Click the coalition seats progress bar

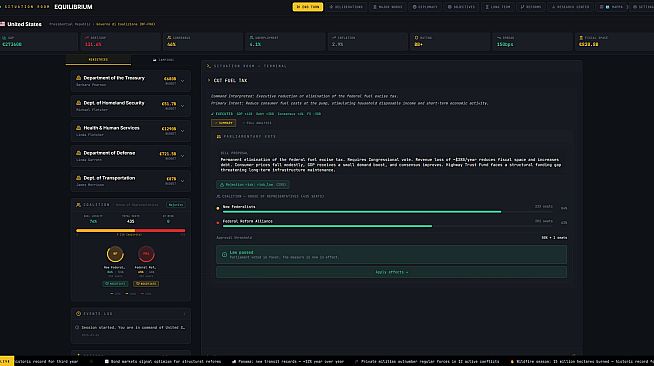131,230
